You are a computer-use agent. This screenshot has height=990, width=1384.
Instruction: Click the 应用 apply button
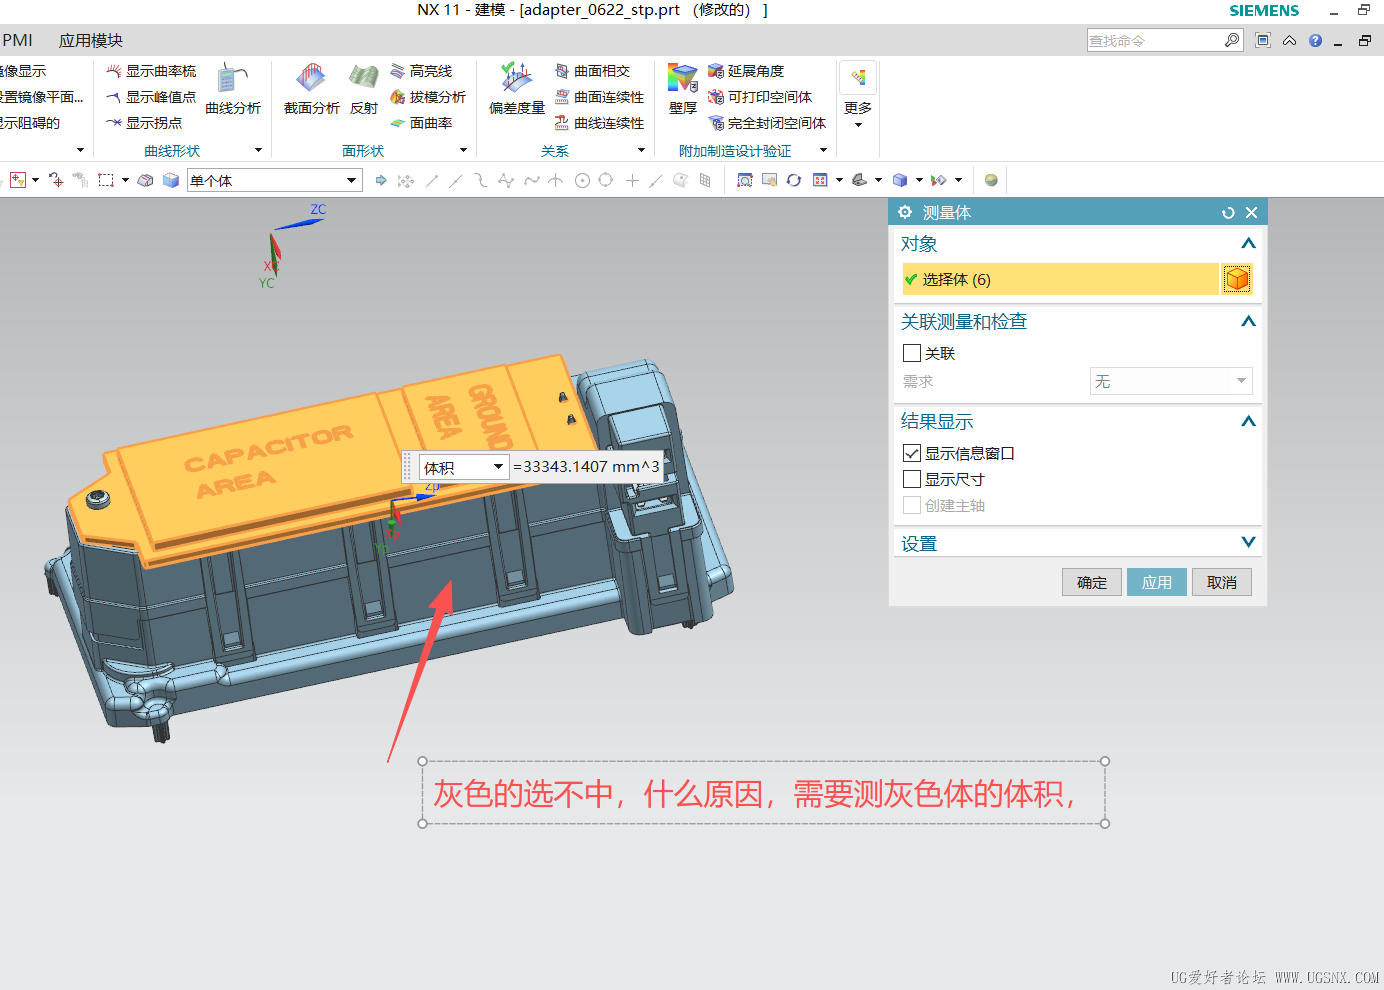tap(1157, 583)
